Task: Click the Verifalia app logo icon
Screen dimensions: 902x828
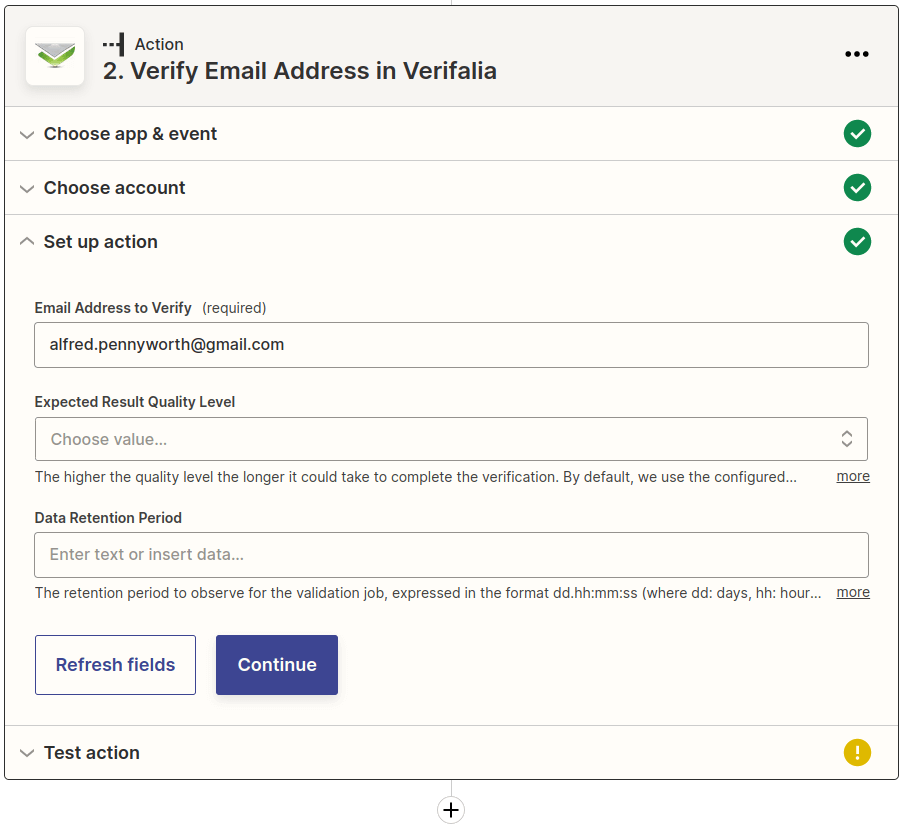Action: point(55,56)
